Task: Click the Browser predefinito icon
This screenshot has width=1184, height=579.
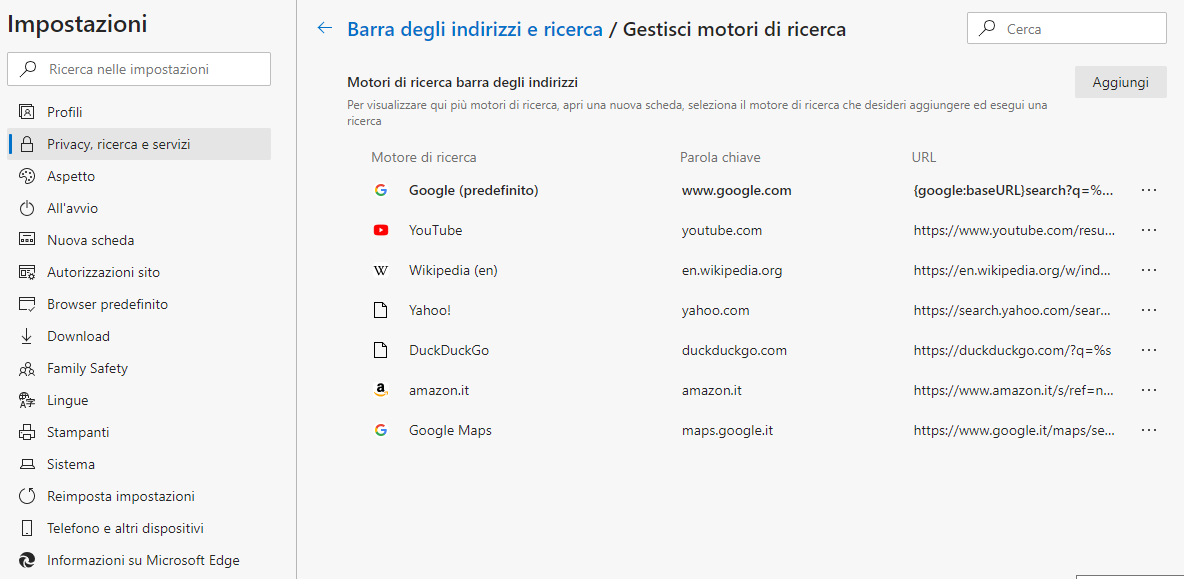Action: click(27, 304)
